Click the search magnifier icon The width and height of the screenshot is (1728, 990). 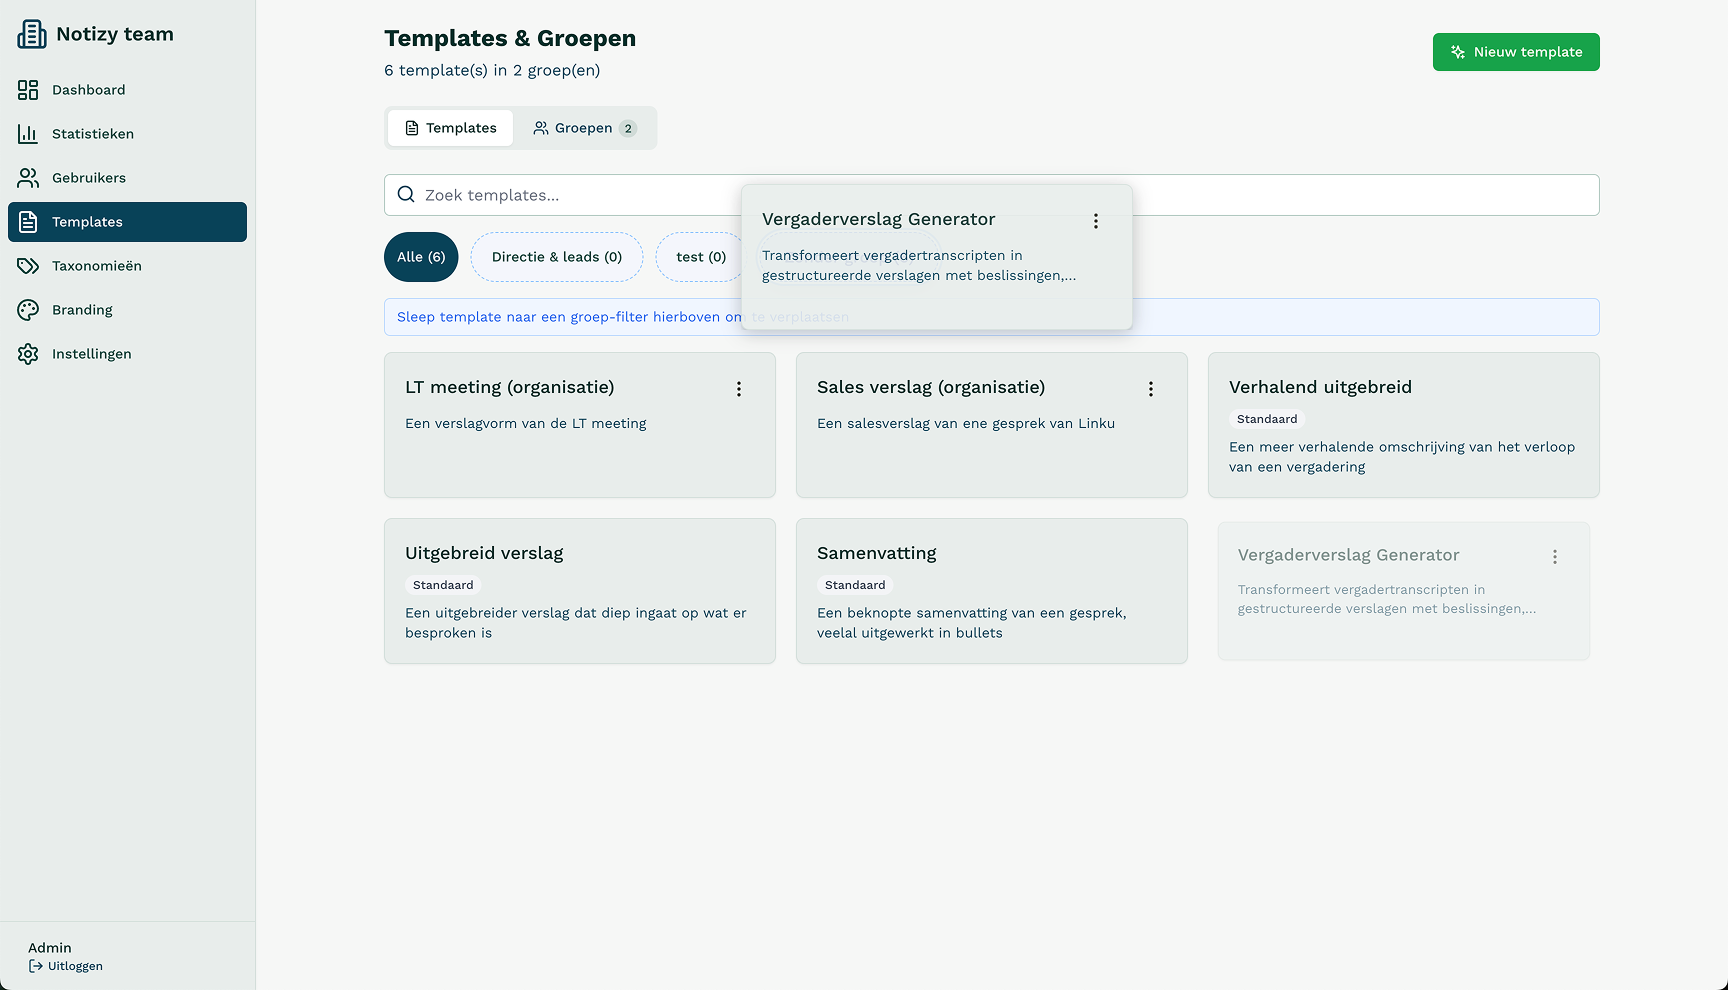click(x=406, y=195)
